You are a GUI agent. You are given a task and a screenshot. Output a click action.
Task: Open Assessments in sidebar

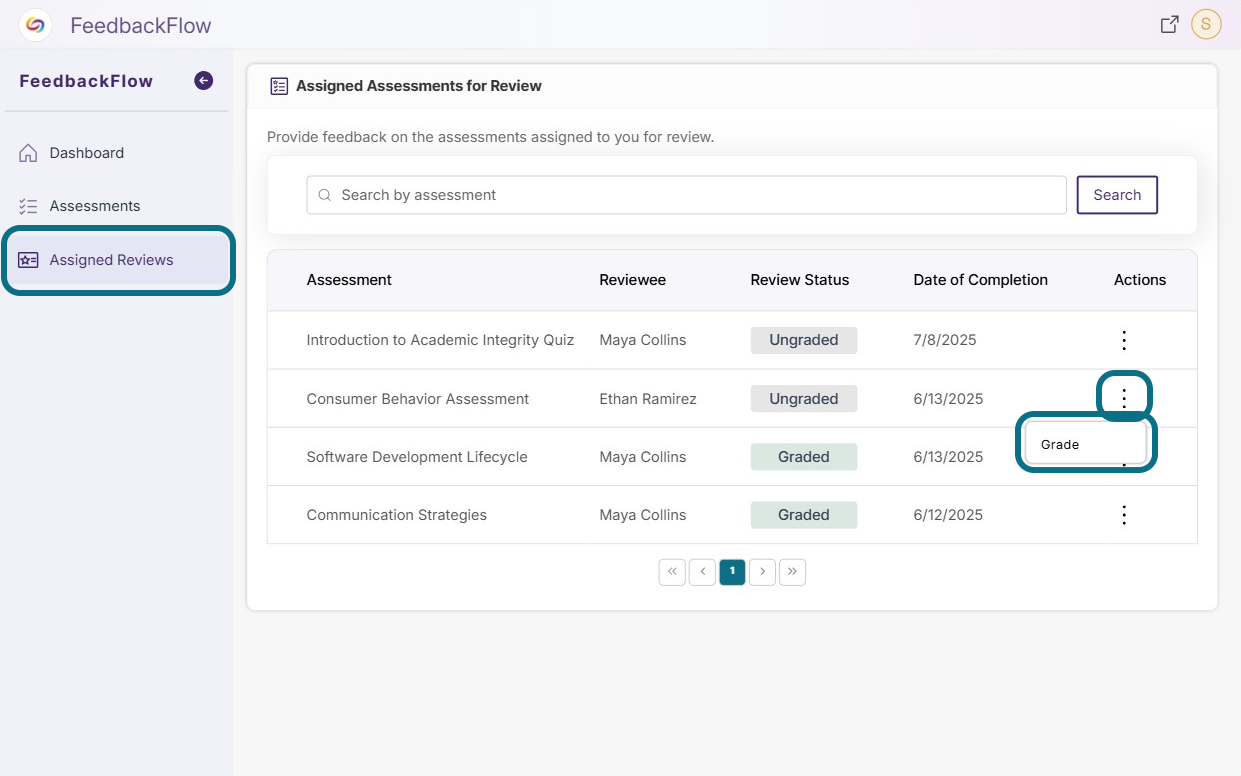click(95, 206)
